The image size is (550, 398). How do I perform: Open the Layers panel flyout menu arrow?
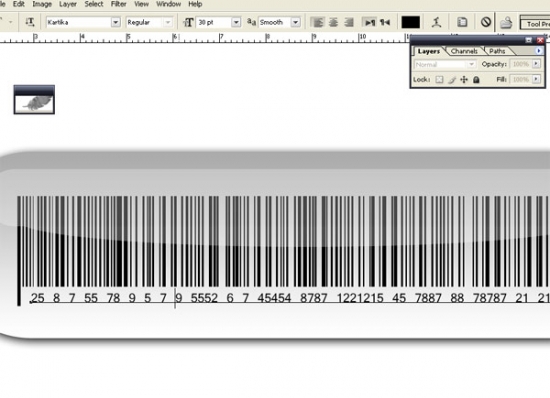539,51
